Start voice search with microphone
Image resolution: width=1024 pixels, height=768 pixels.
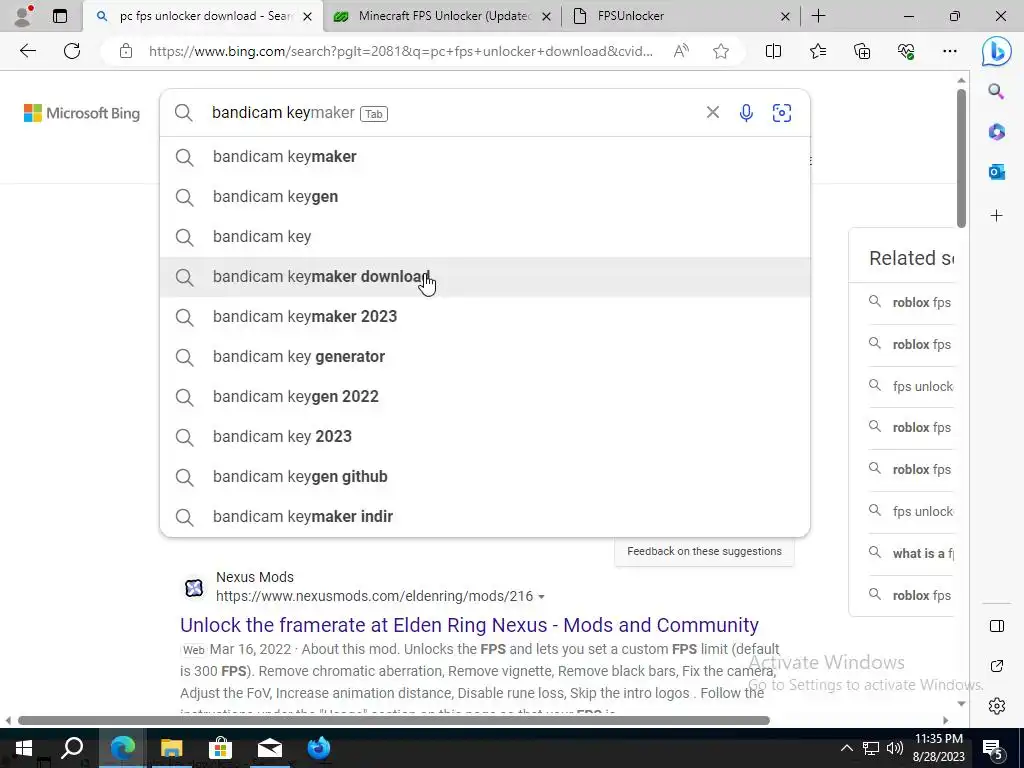[x=746, y=113]
